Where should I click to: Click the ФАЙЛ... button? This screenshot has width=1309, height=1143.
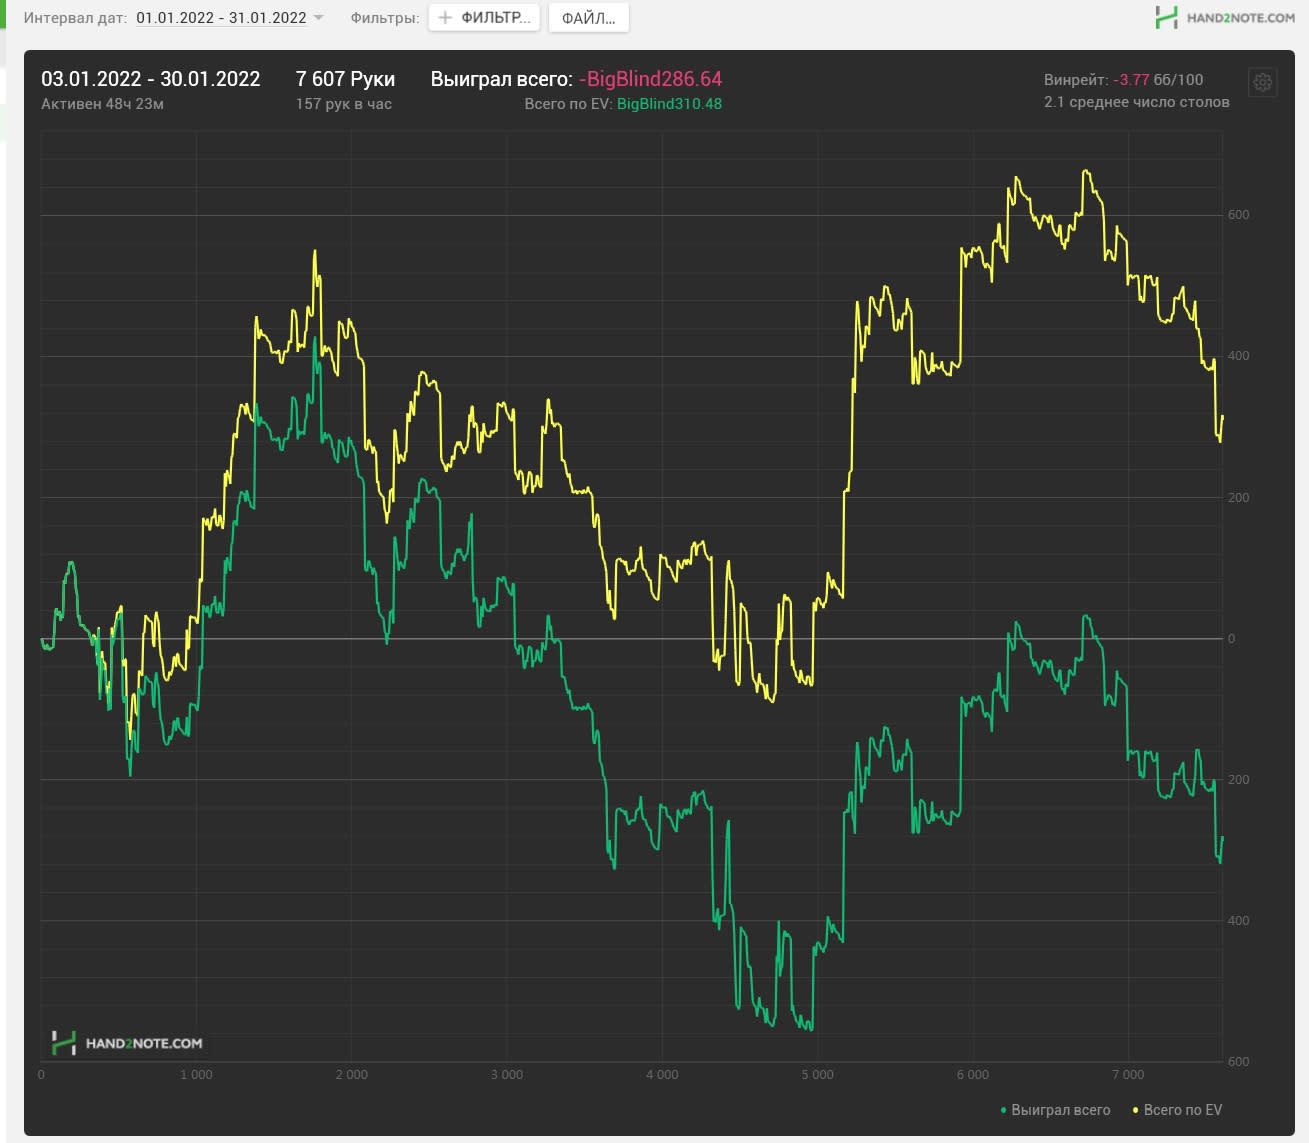pyautogui.click(x=589, y=18)
